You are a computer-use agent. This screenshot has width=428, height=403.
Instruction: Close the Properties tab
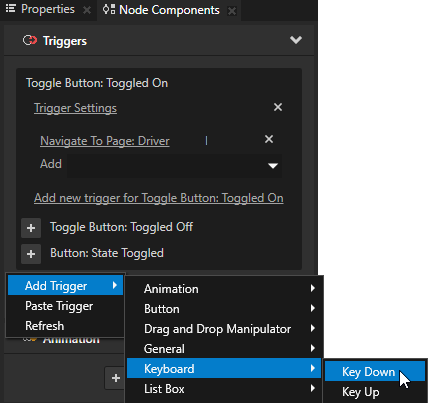(x=87, y=10)
